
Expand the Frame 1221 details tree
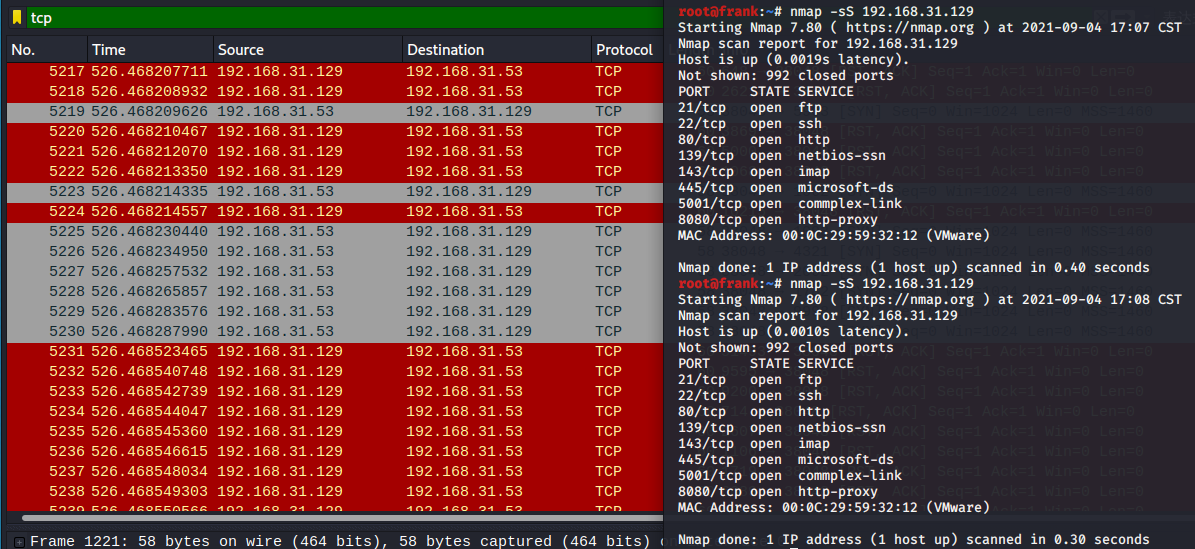[x=20, y=542]
